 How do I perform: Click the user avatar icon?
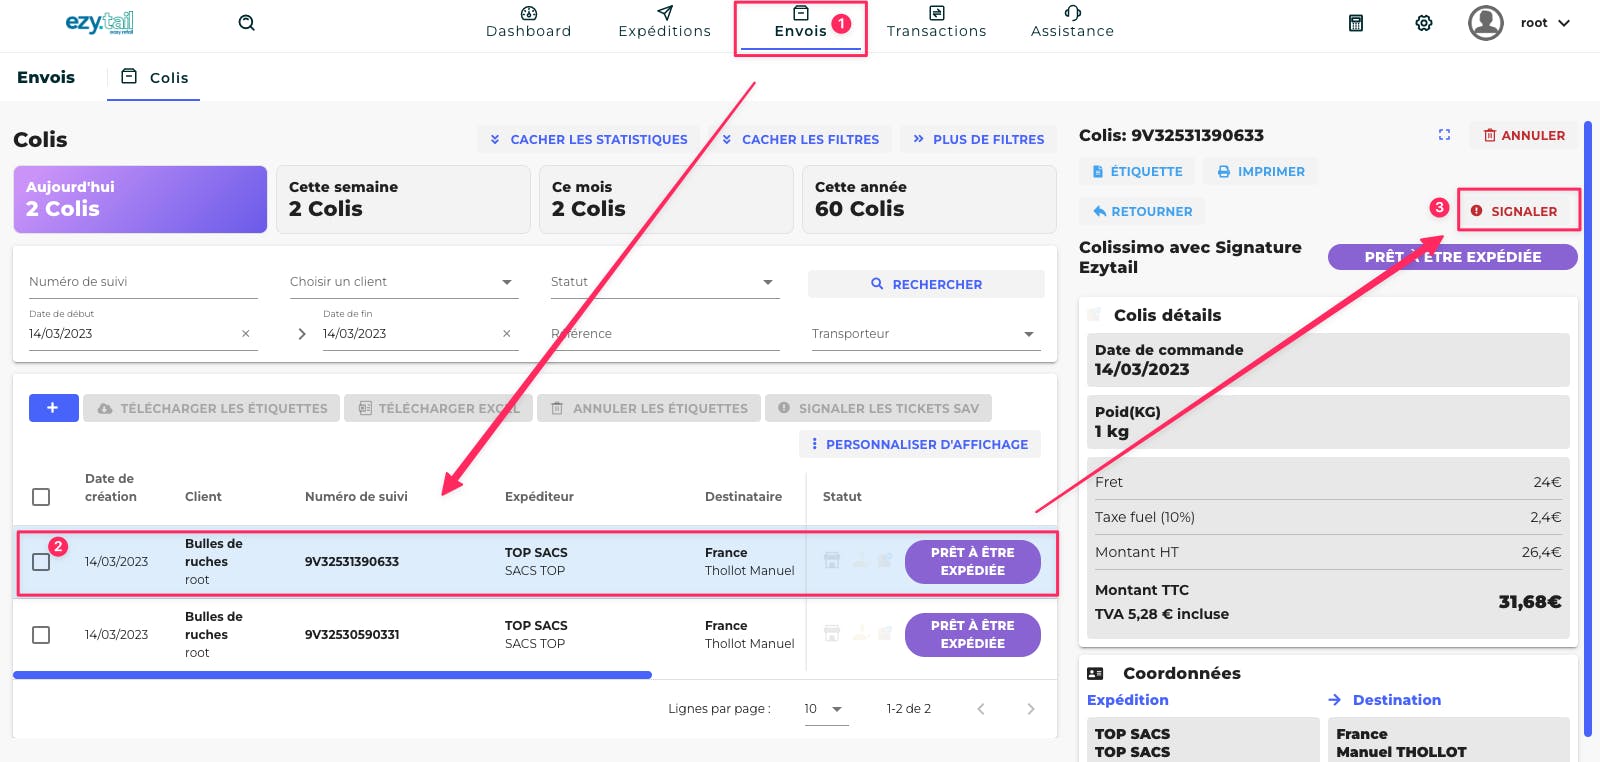click(x=1486, y=23)
